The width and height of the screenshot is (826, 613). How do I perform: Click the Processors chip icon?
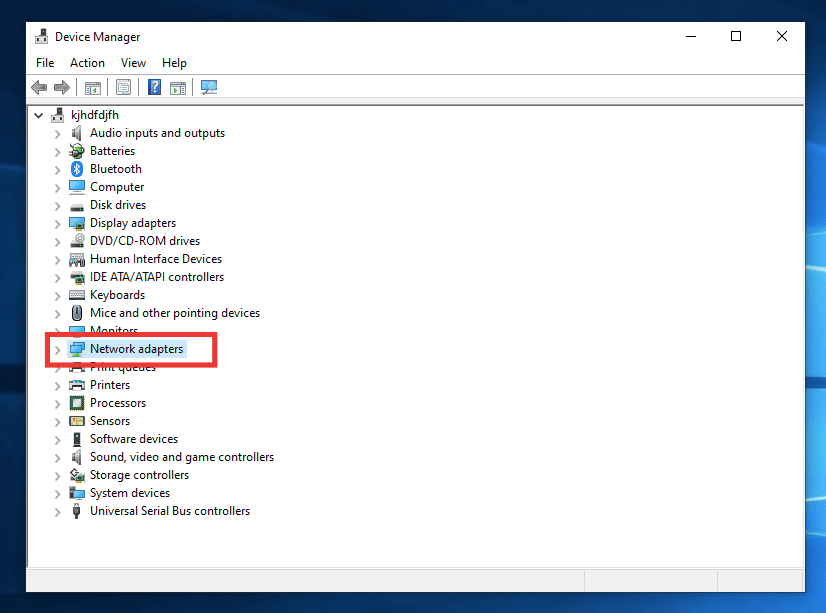point(77,403)
